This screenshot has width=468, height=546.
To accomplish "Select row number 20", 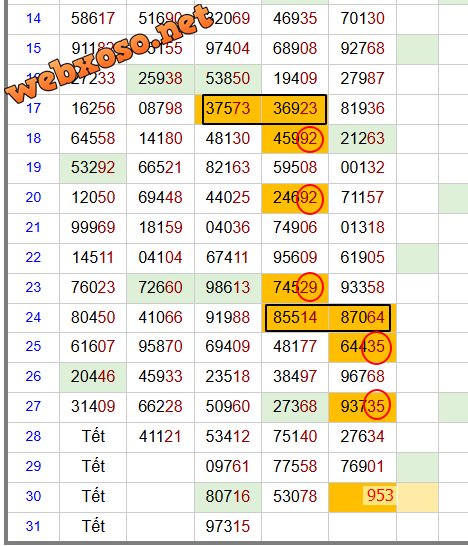I will click(33, 197).
